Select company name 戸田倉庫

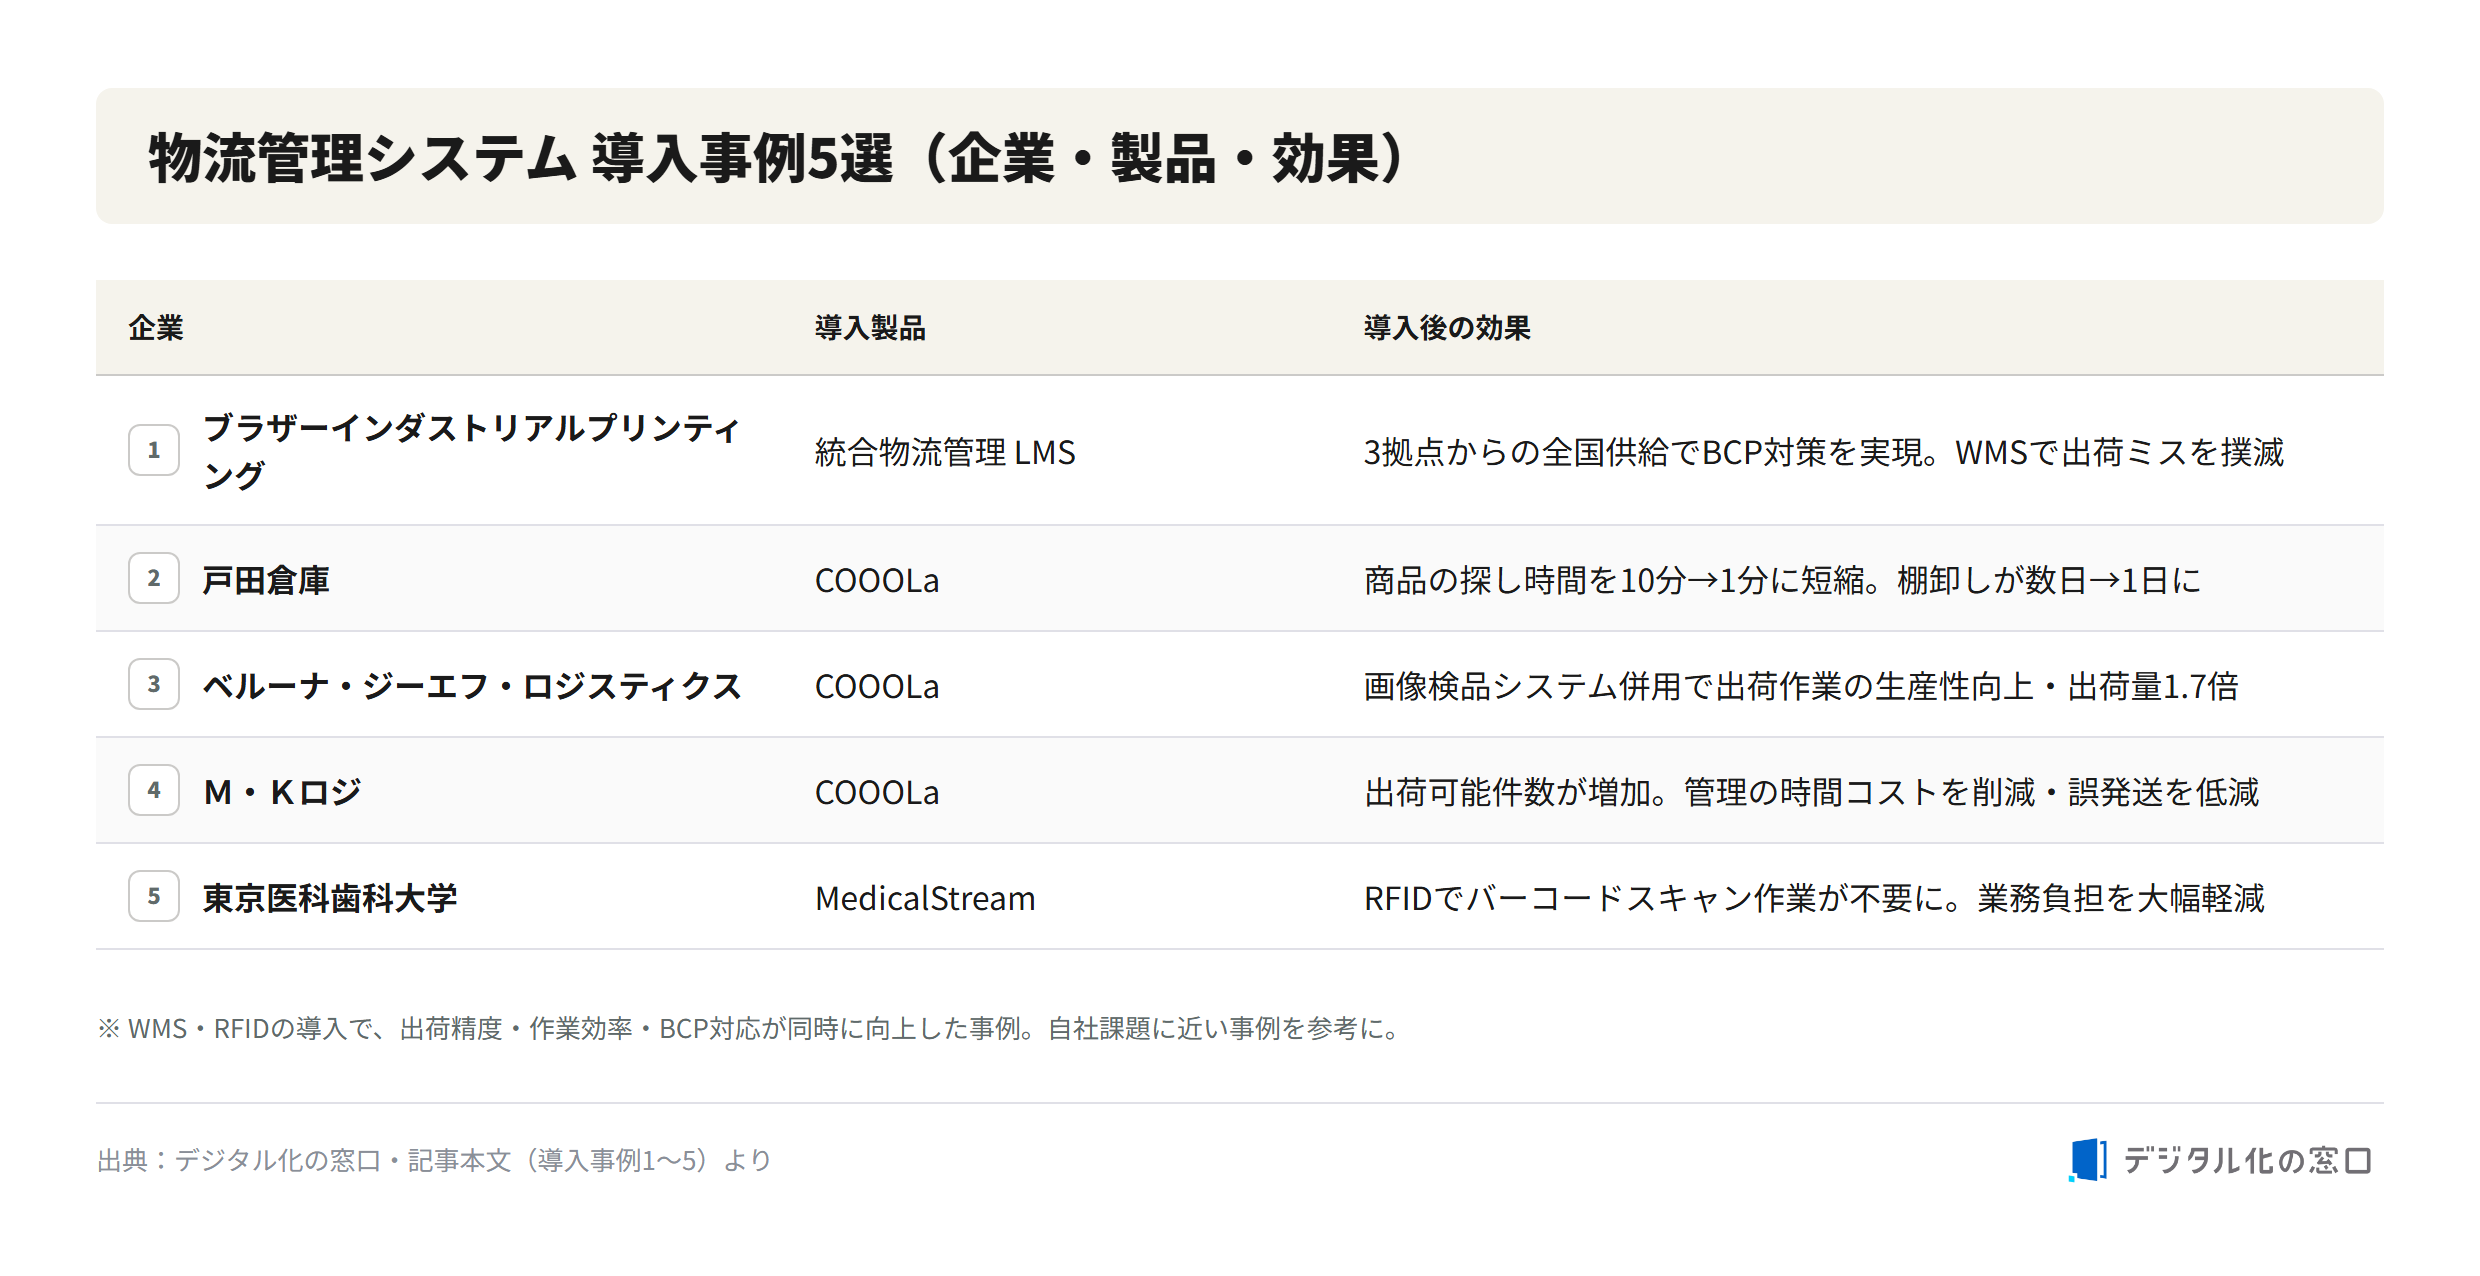point(266,580)
